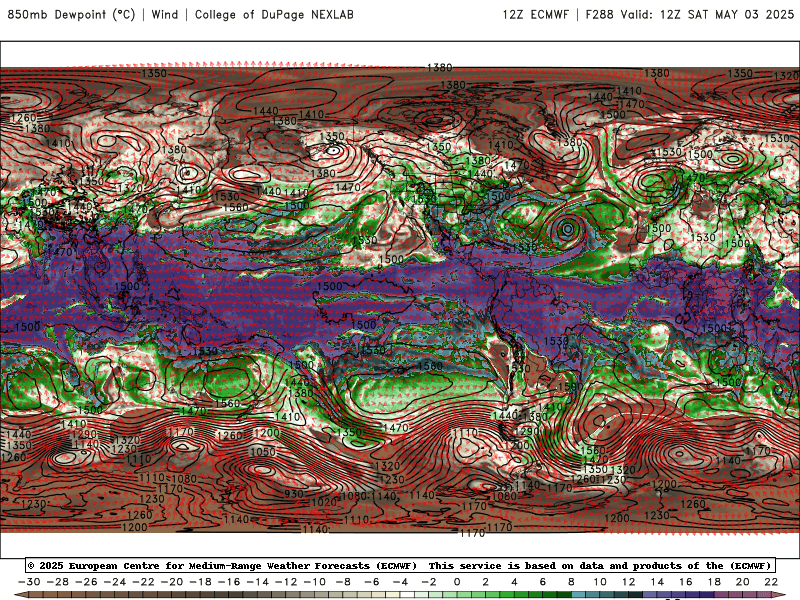The width and height of the screenshot is (800, 600).
Task: Click the '-24' legend value
Action: pos(115,582)
